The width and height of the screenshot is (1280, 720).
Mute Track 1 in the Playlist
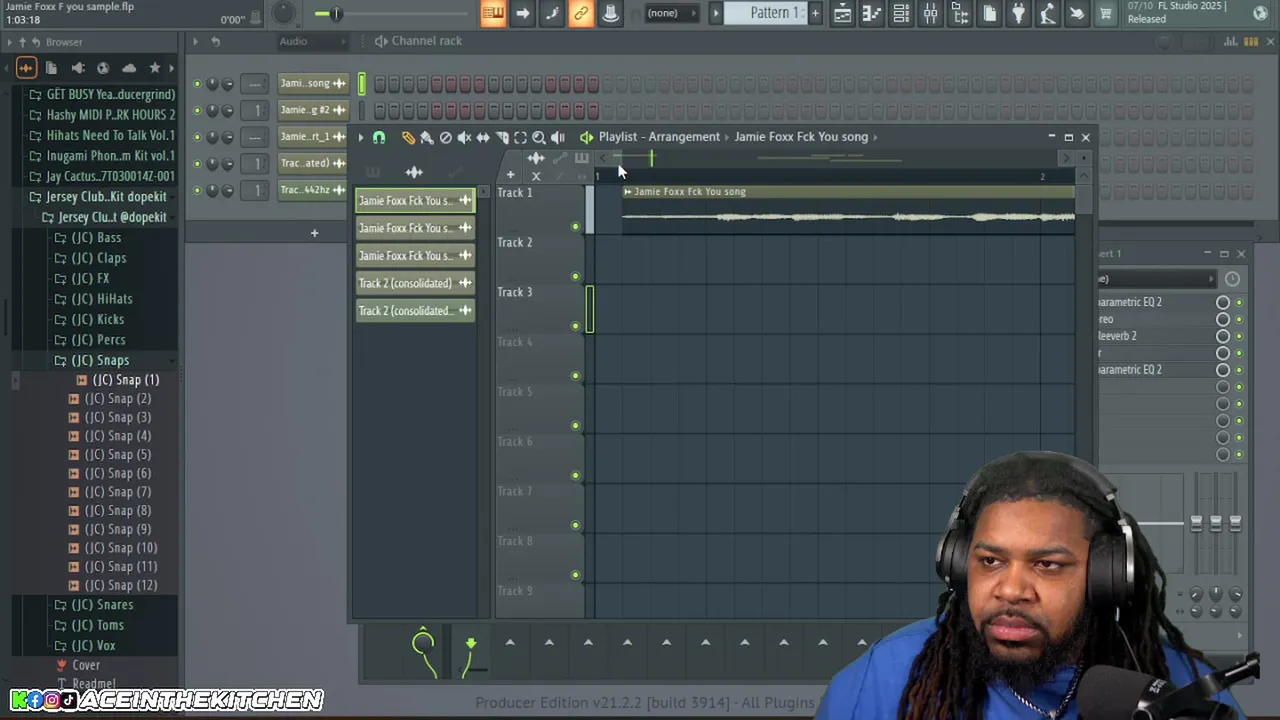[575, 227]
